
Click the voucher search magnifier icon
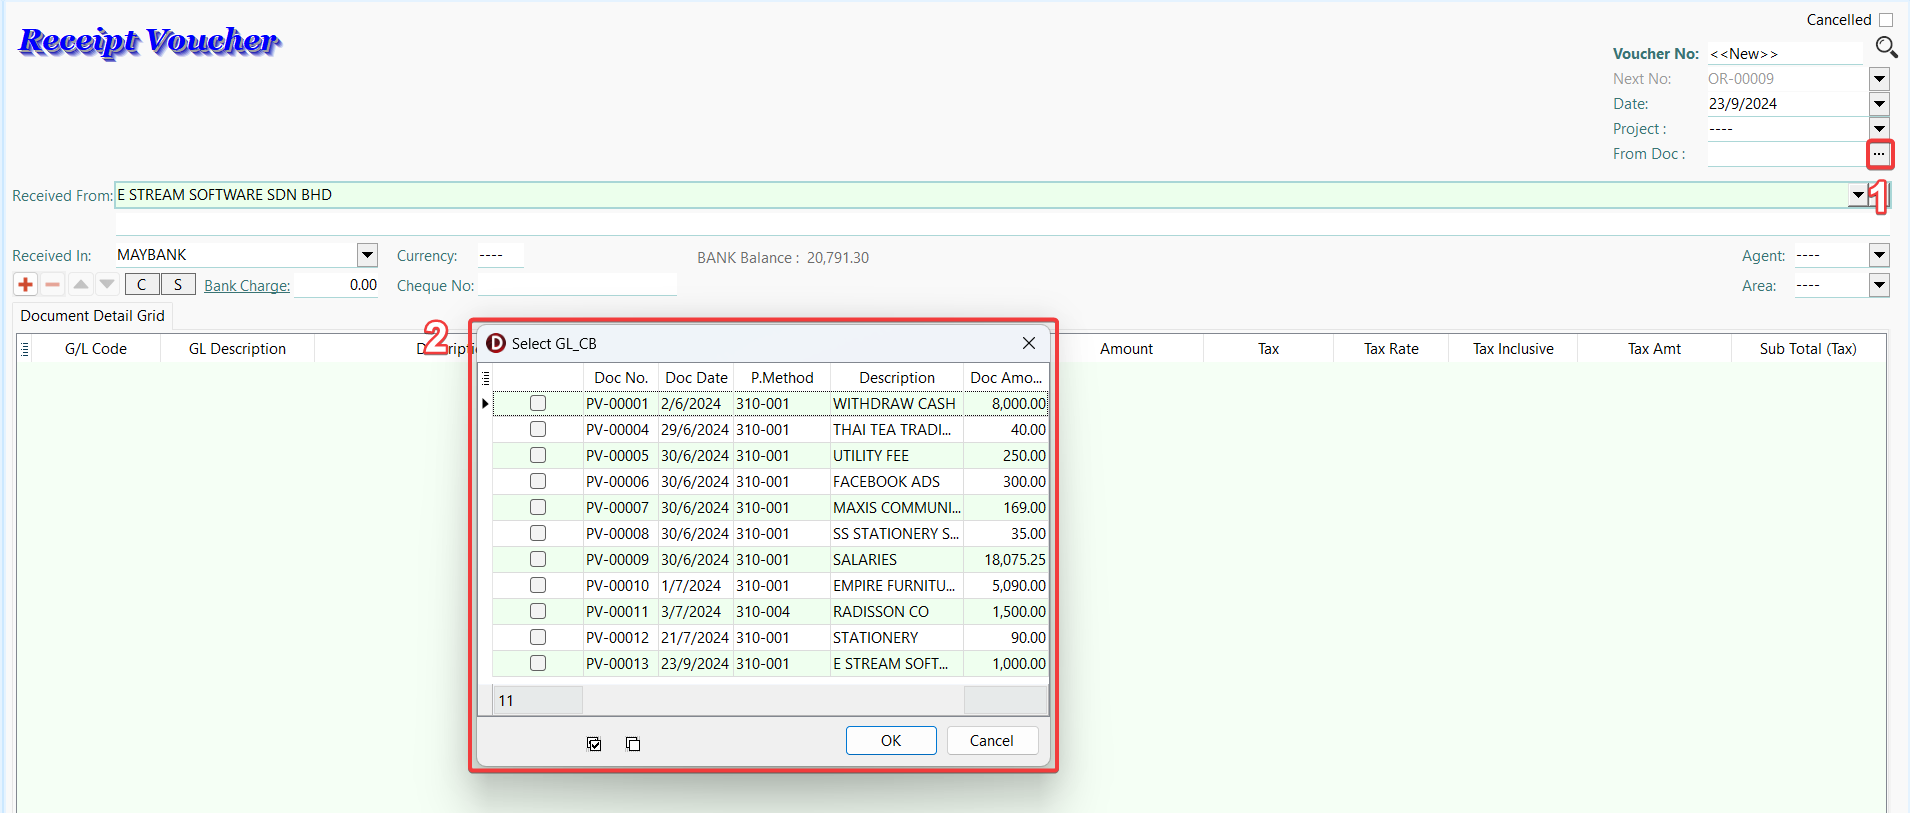coord(1886,47)
